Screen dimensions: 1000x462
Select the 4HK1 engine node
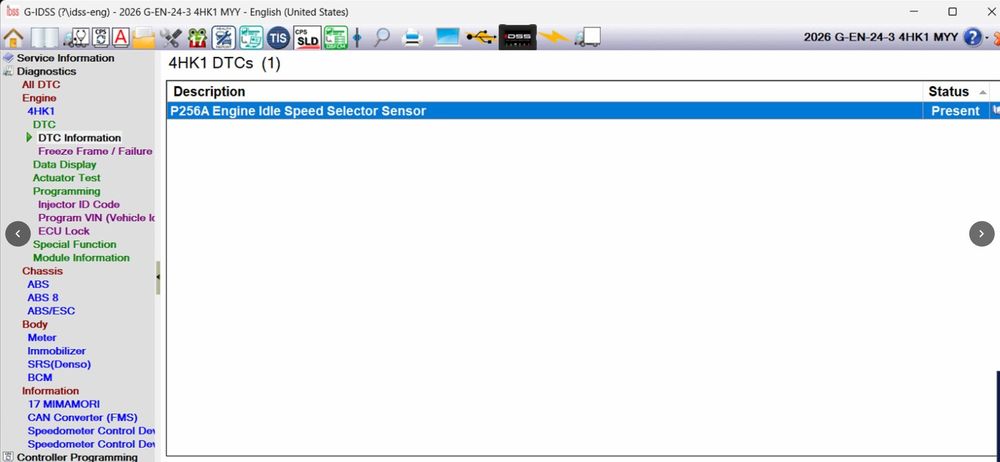pyautogui.click(x=41, y=111)
